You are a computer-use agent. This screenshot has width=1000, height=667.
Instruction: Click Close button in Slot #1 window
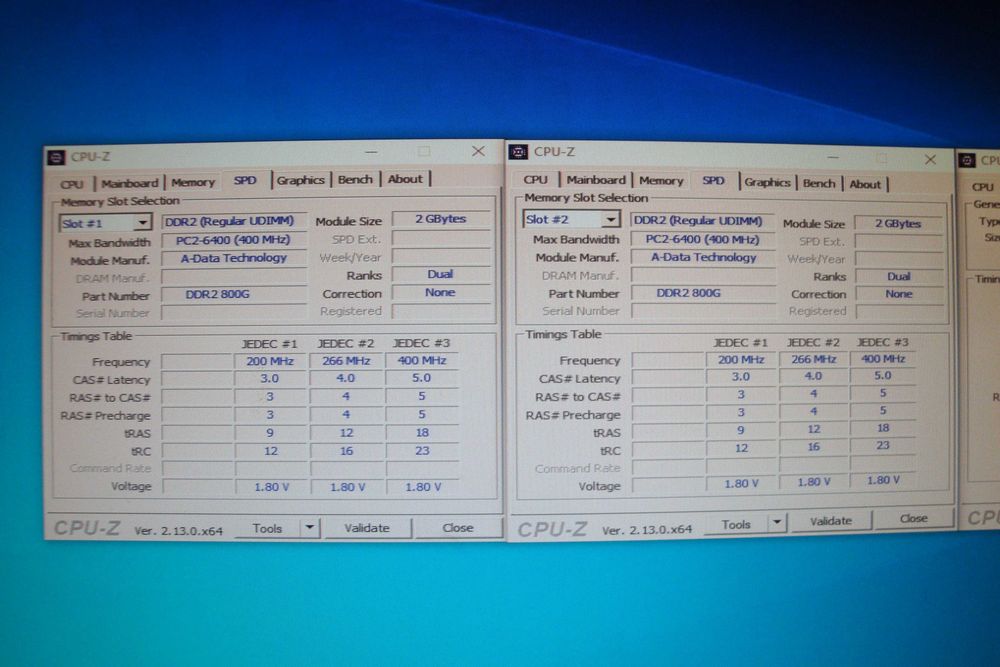[x=458, y=528]
